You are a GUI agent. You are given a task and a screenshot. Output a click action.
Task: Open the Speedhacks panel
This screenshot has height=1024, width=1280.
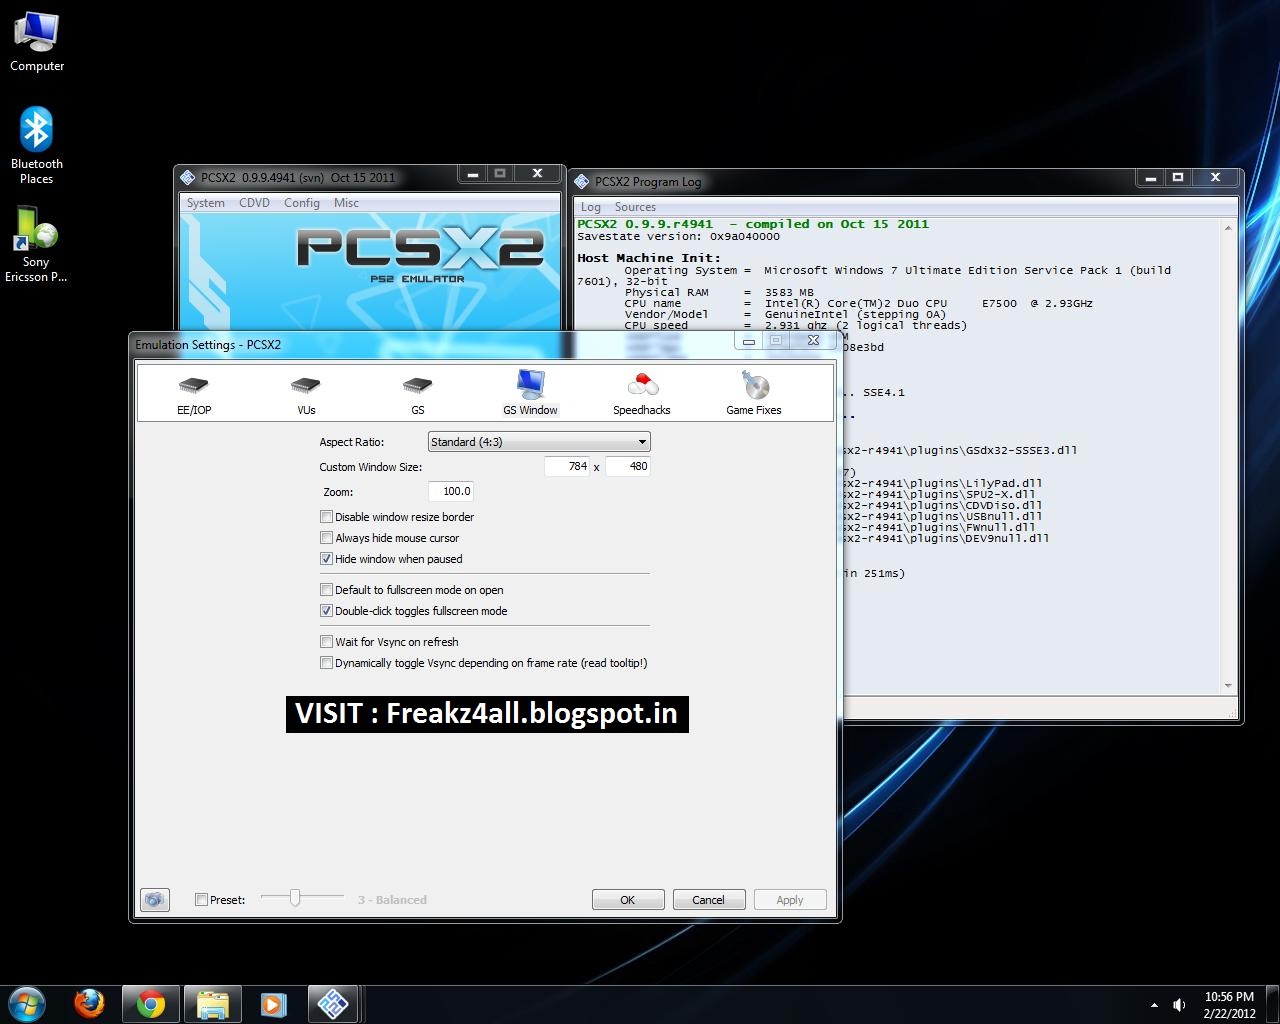click(642, 393)
